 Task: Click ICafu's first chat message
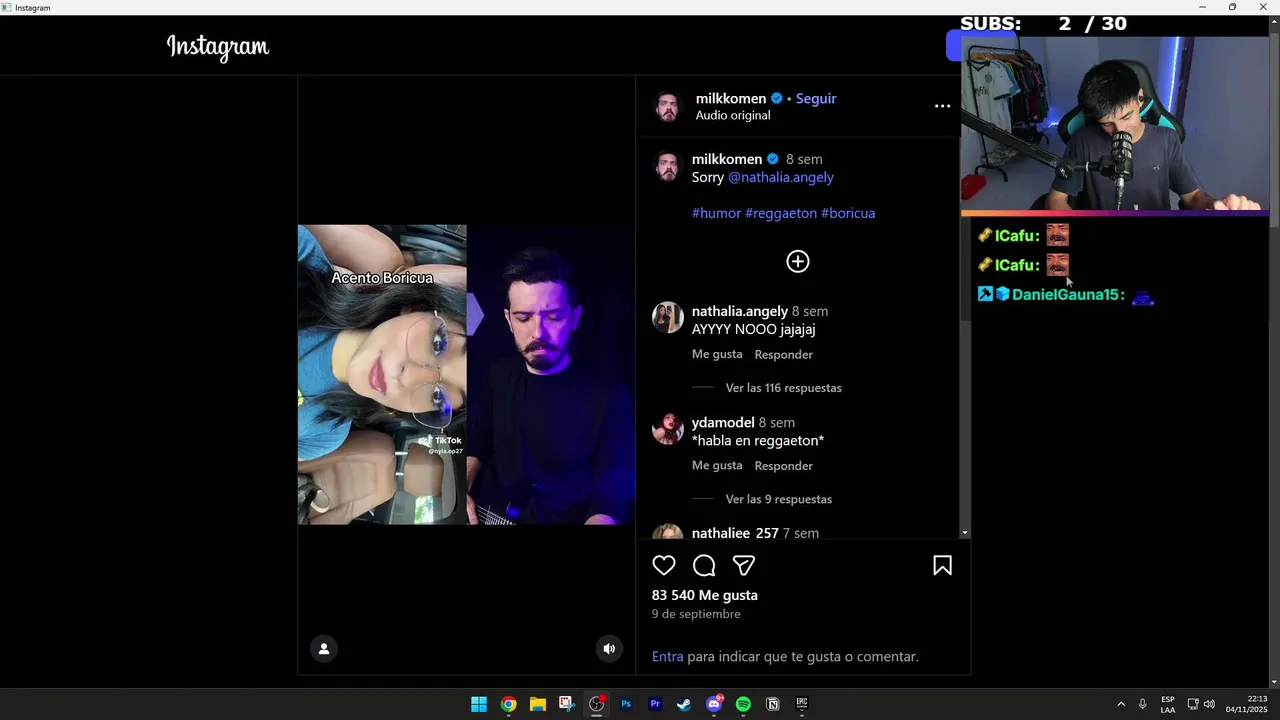1024,236
